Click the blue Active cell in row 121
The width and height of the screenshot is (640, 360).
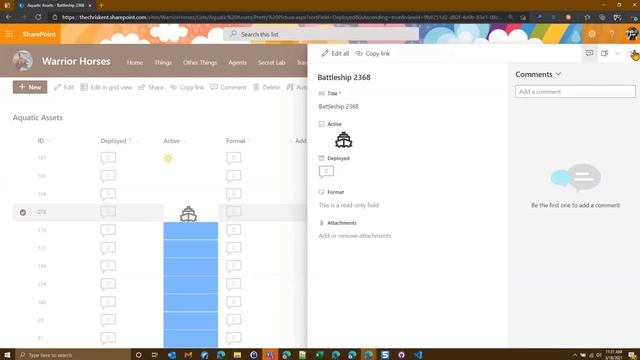(191, 249)
